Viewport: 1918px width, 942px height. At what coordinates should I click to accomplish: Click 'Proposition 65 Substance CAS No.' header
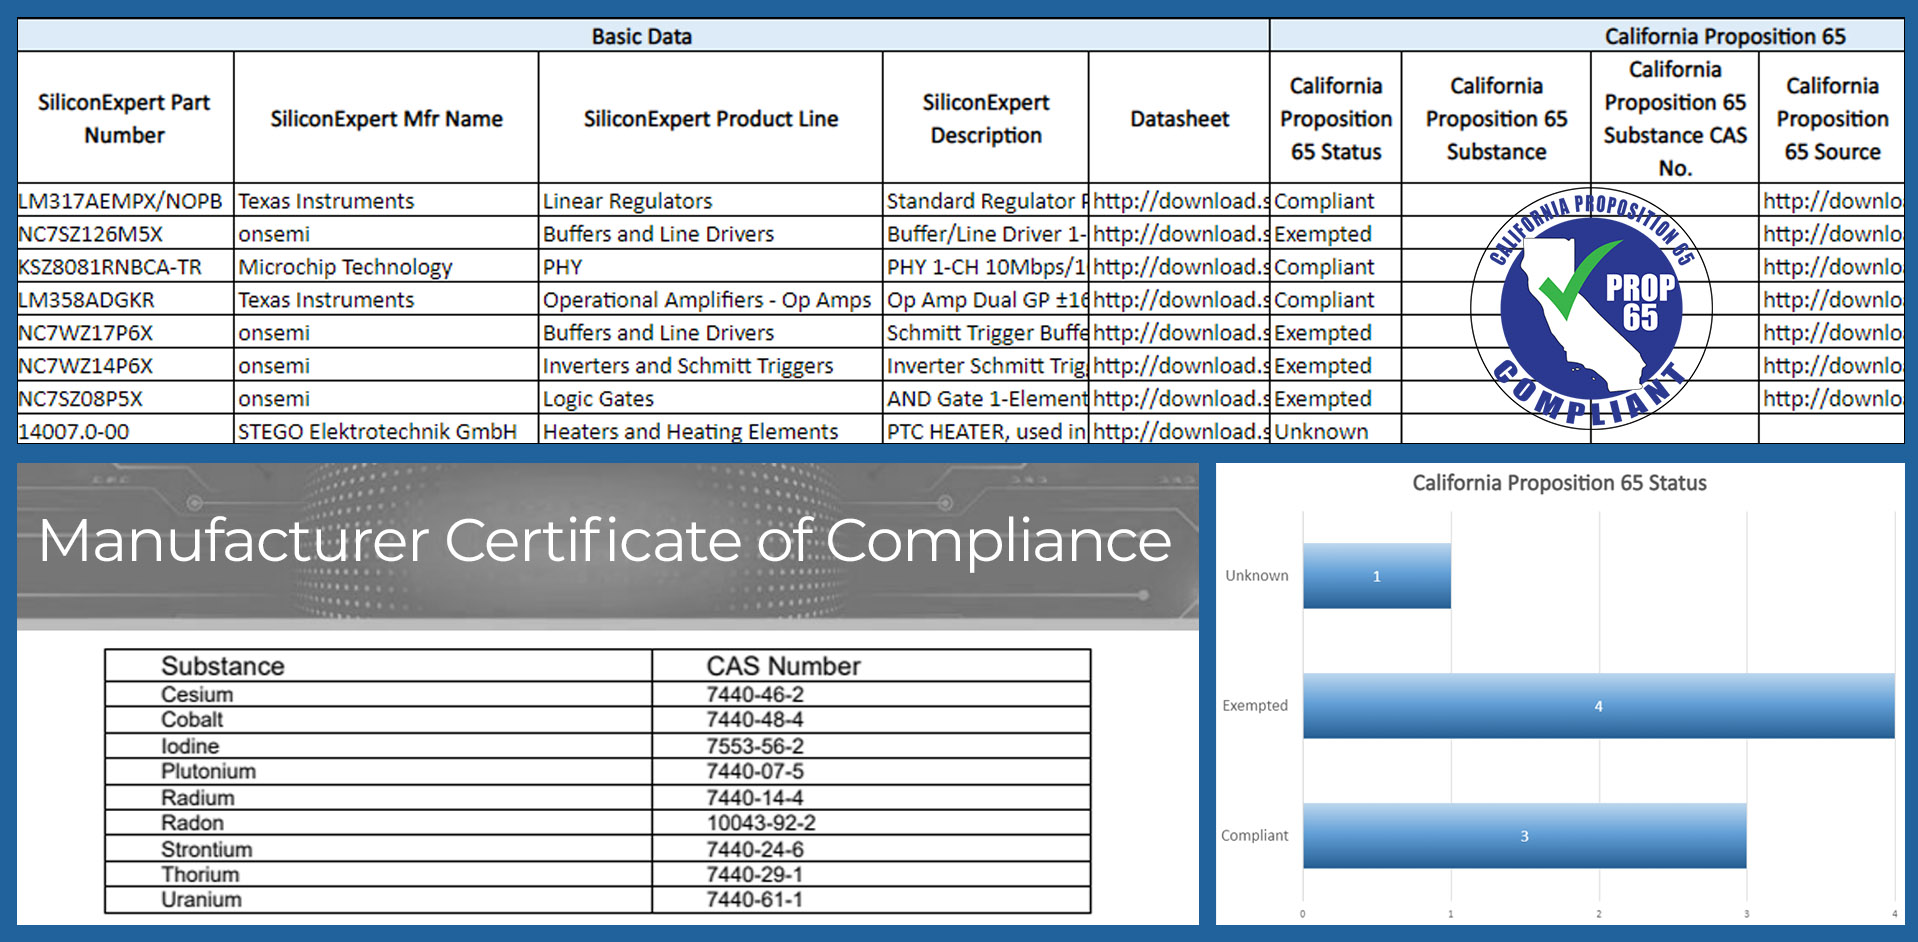(x=1675, y=118)
